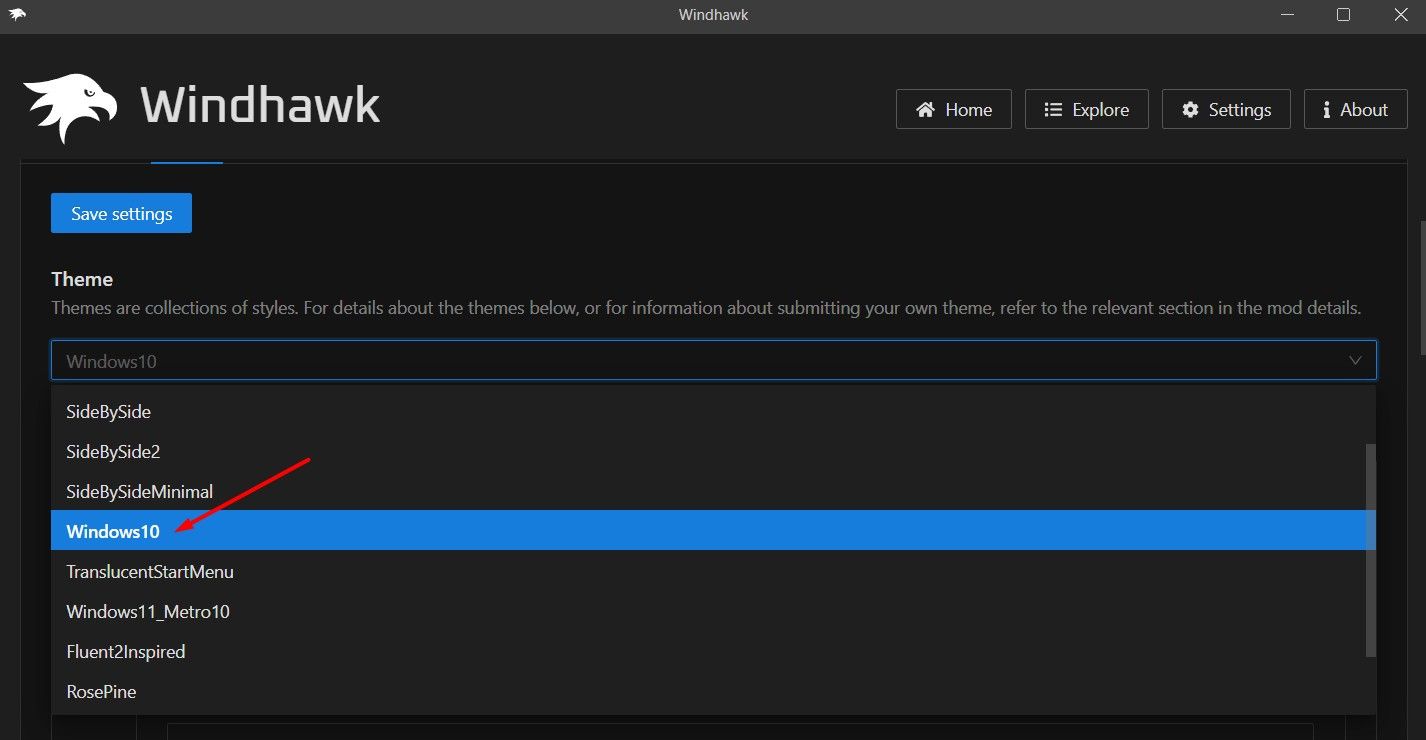Close the Windhawk window
Viewport: 1426px width, 740px height.
point(1400,15)
